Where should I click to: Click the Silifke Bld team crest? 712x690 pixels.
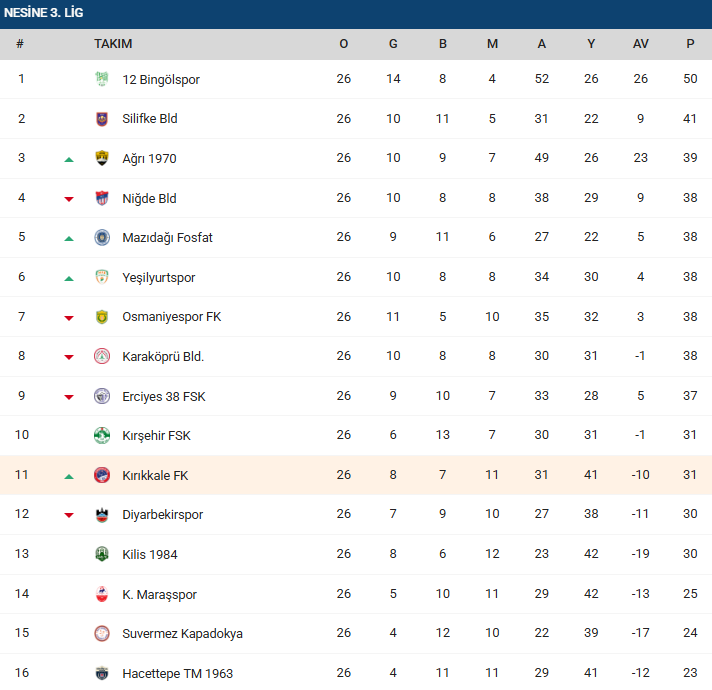click(102, 119)
